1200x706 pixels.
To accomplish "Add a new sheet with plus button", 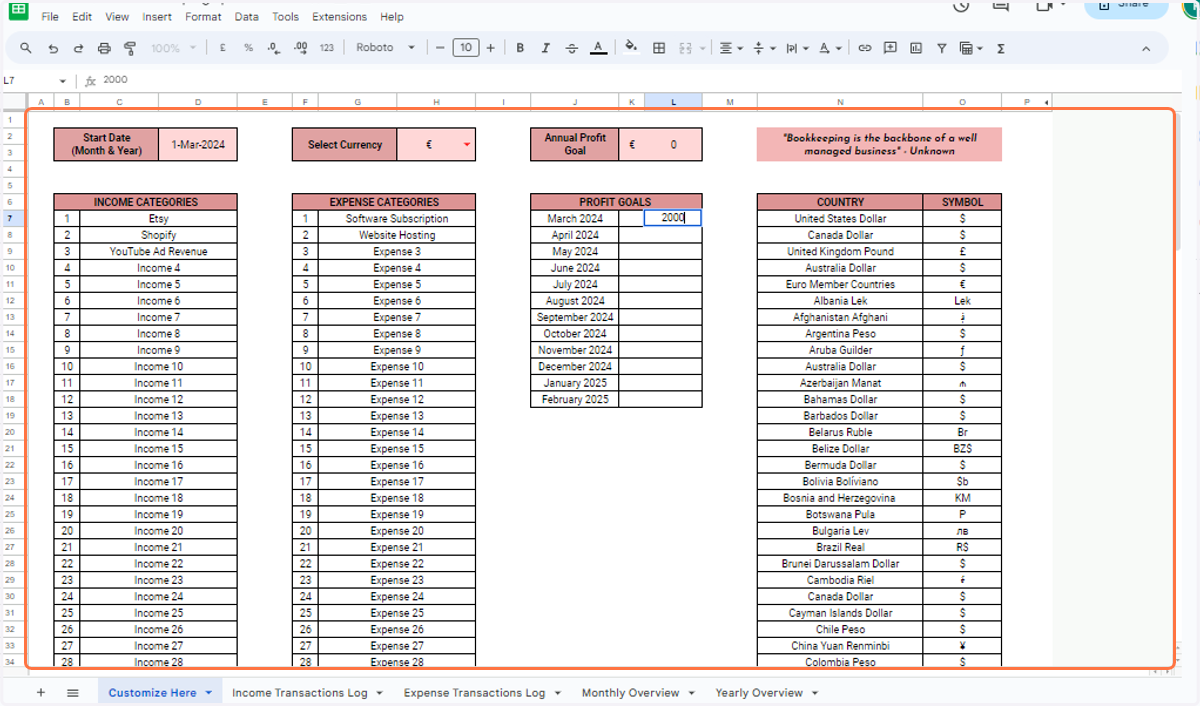I will click(x=41, y=692).
